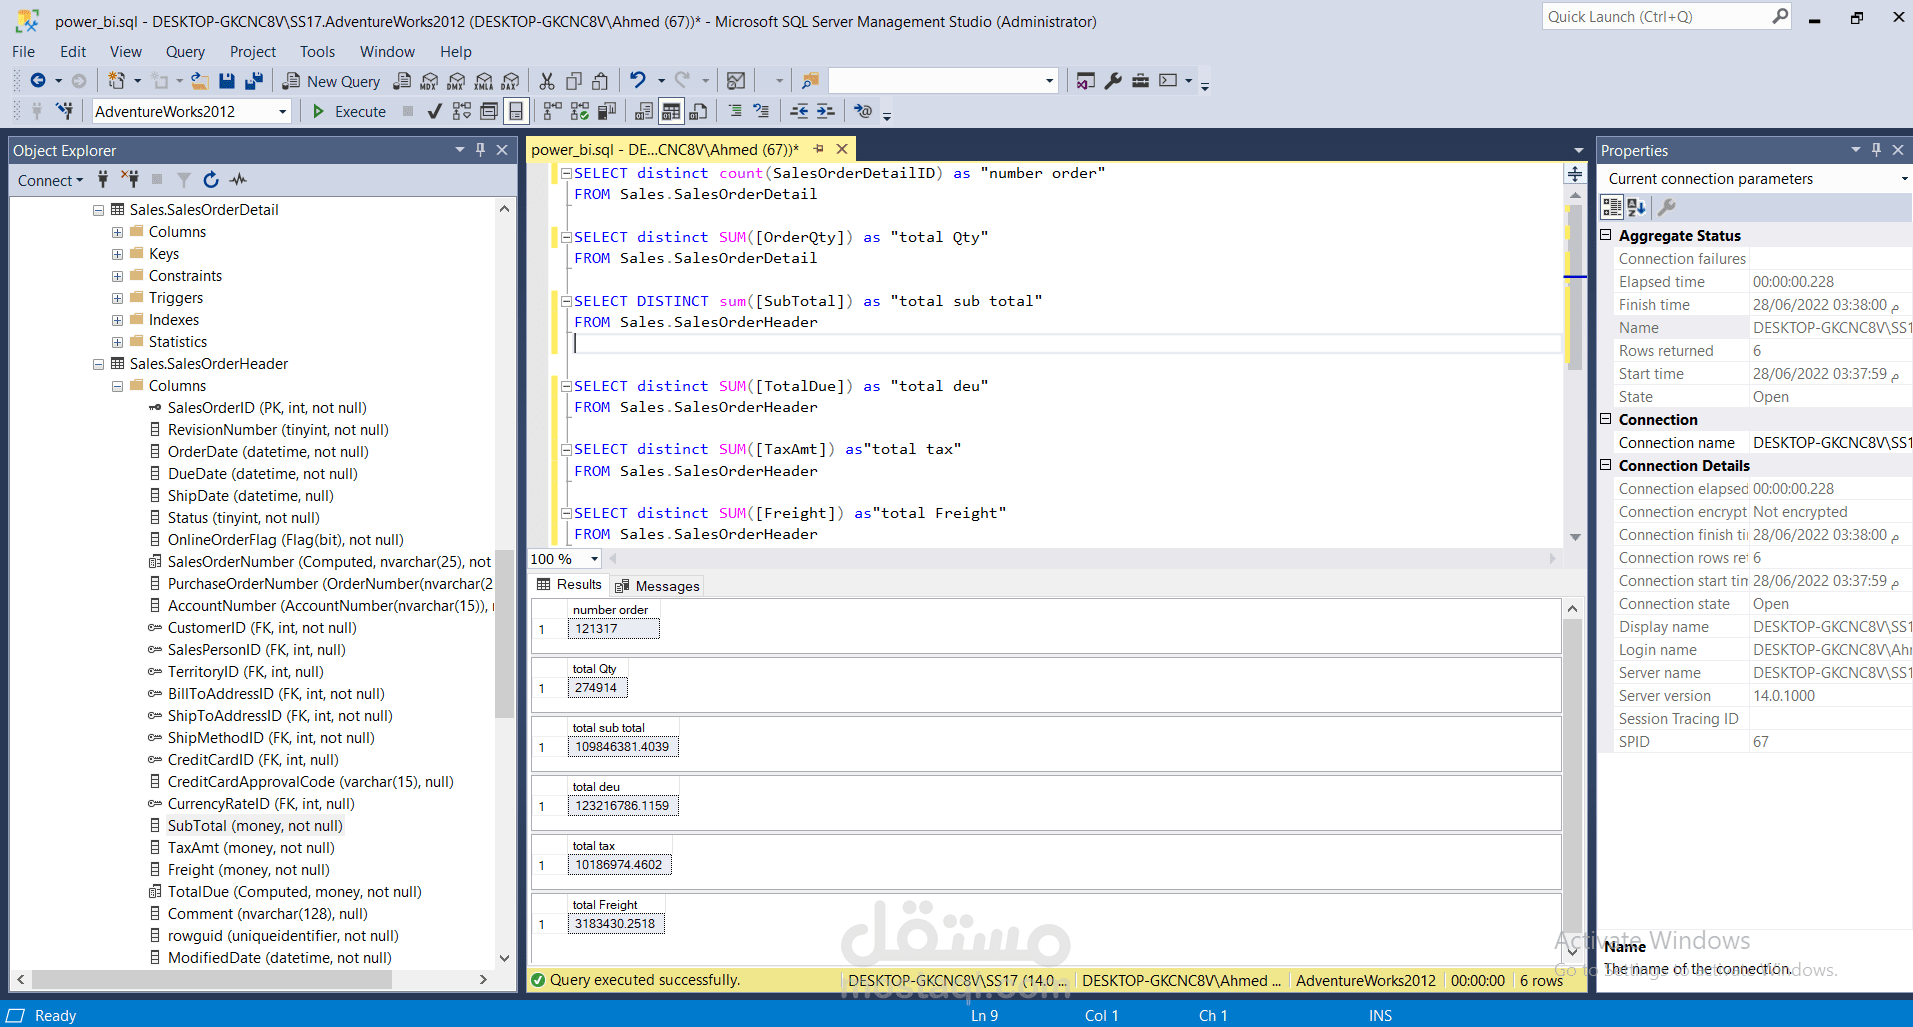Refresh the Object Explorer
The image size is (1913, 1027).
(x=211, y=180)
